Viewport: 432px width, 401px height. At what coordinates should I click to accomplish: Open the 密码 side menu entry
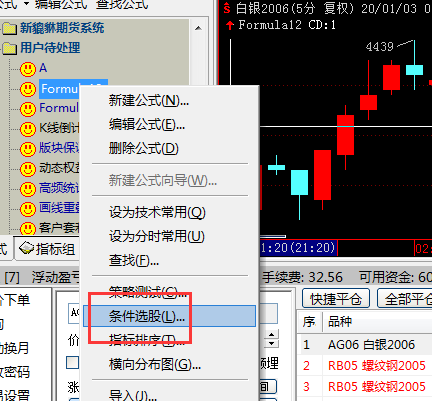15,372
